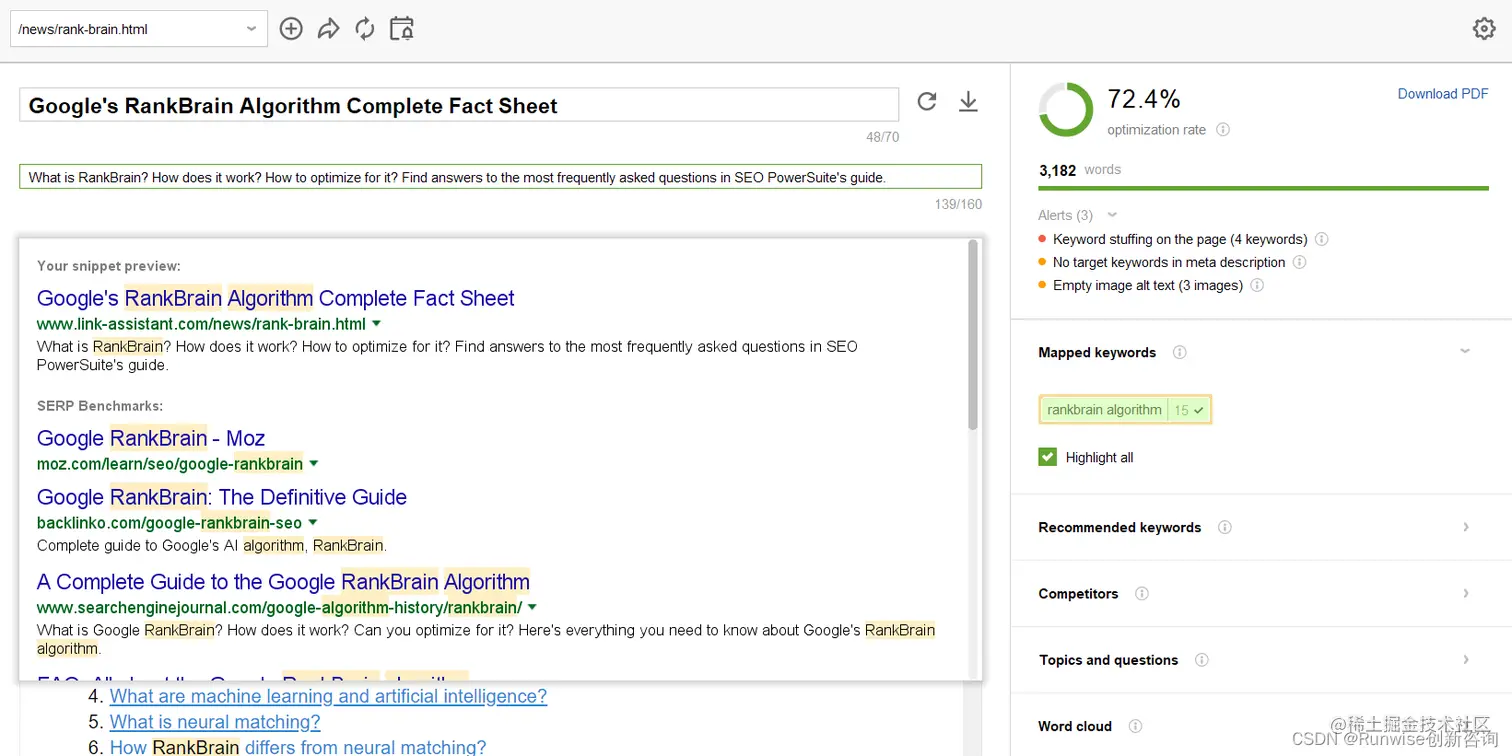
Task: Click the reload icon next to title field
Action: click(927, 101)
